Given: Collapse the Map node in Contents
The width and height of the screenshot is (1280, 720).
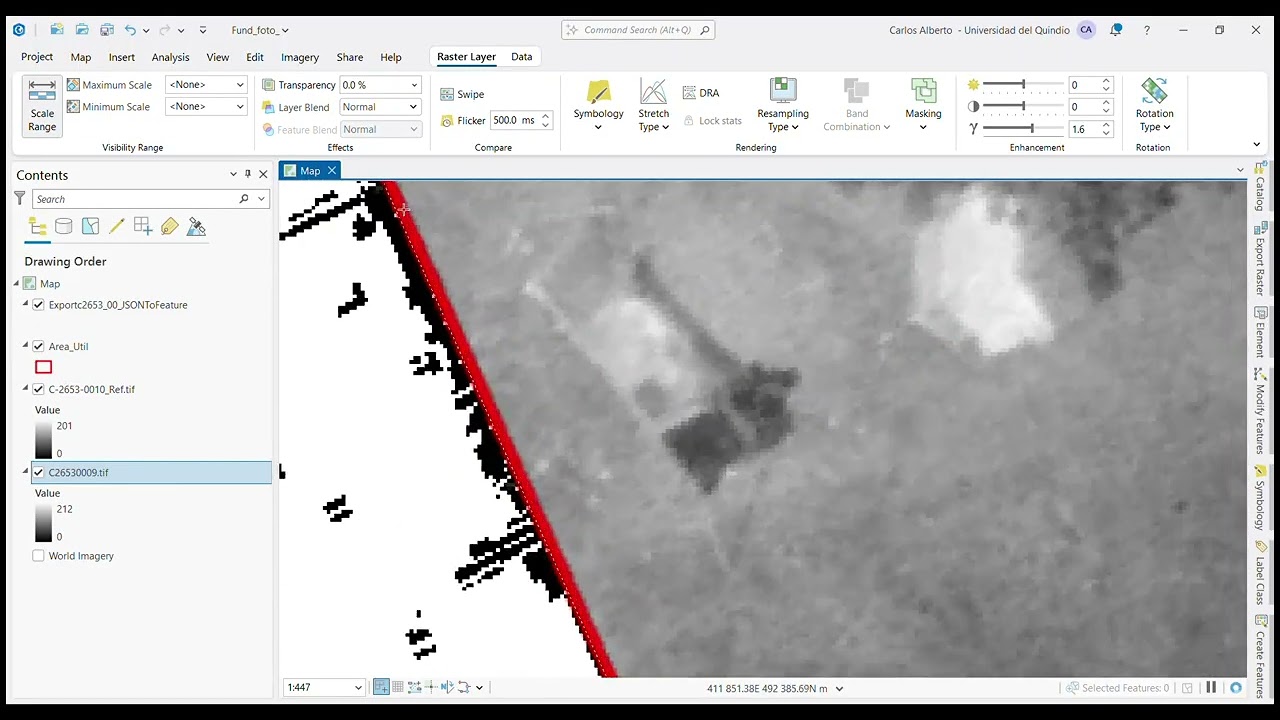Looking at the screenshot, I should (x=17, y=284).
